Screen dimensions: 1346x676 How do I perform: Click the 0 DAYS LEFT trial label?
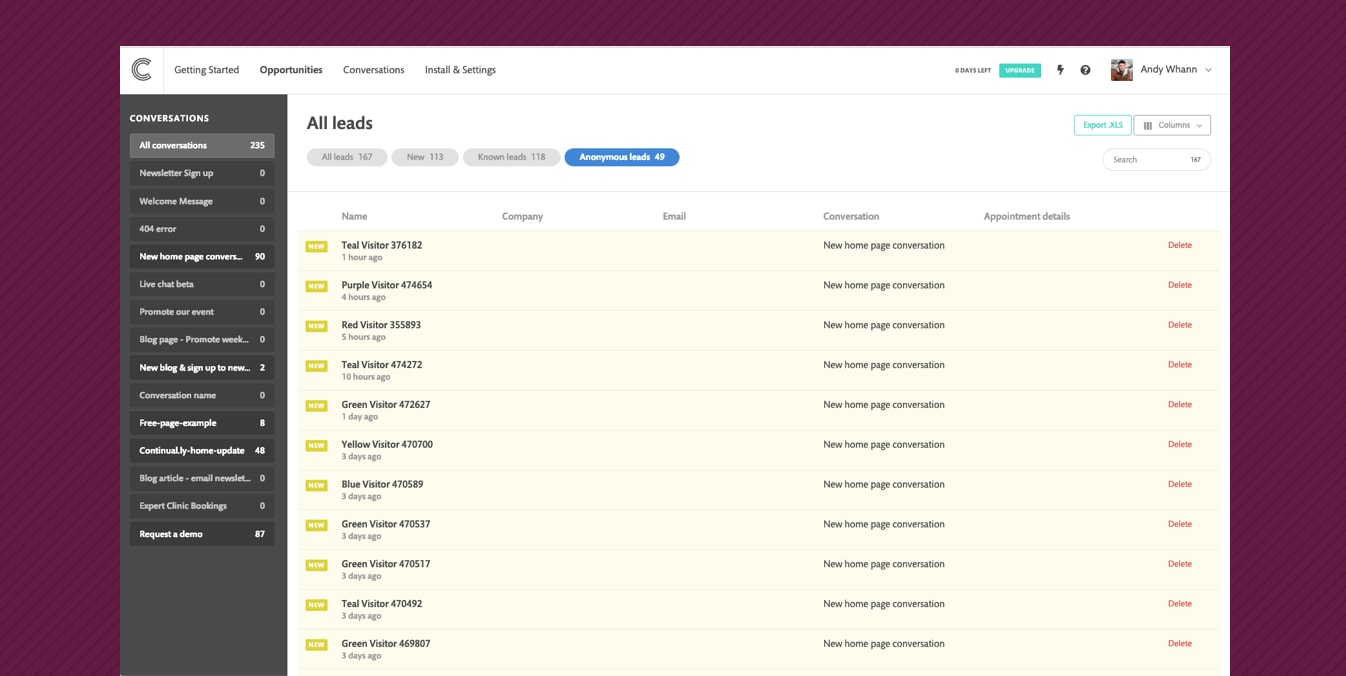point(973,71)
